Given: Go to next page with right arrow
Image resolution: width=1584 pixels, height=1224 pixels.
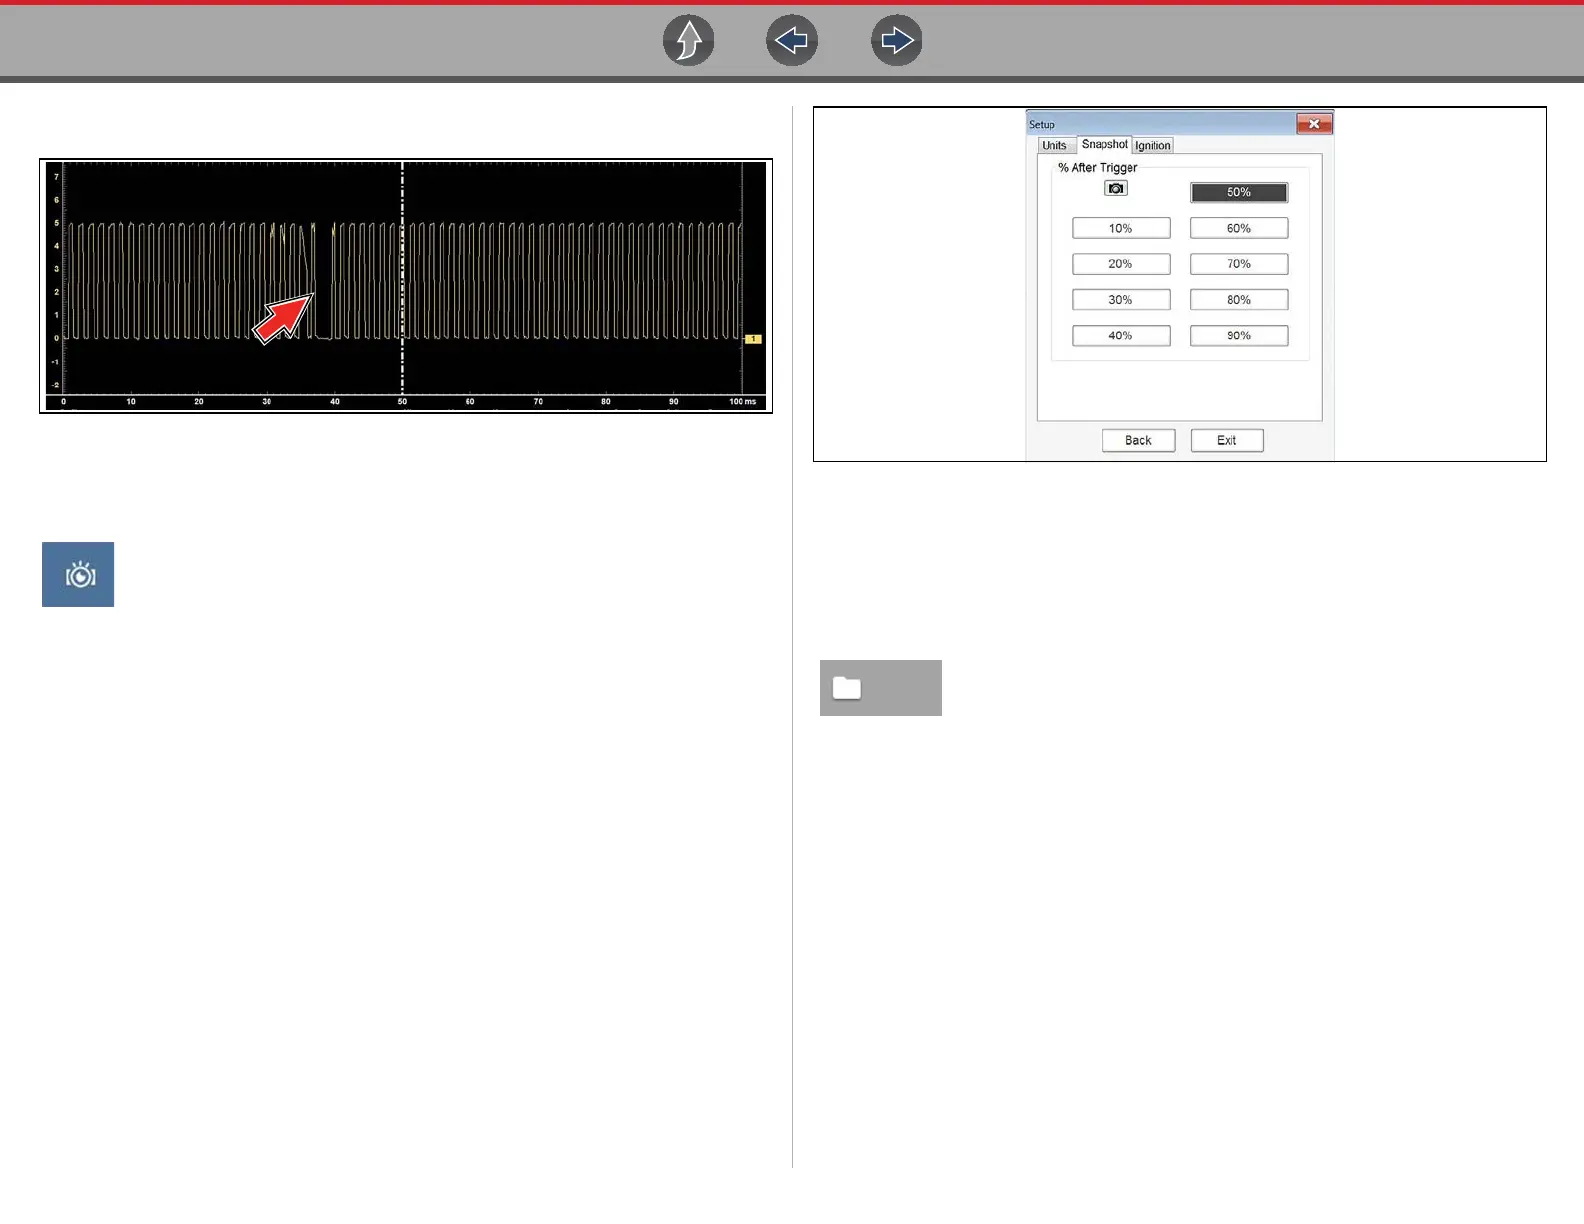Looking at the screenshot, I should (x=897, y=41).
